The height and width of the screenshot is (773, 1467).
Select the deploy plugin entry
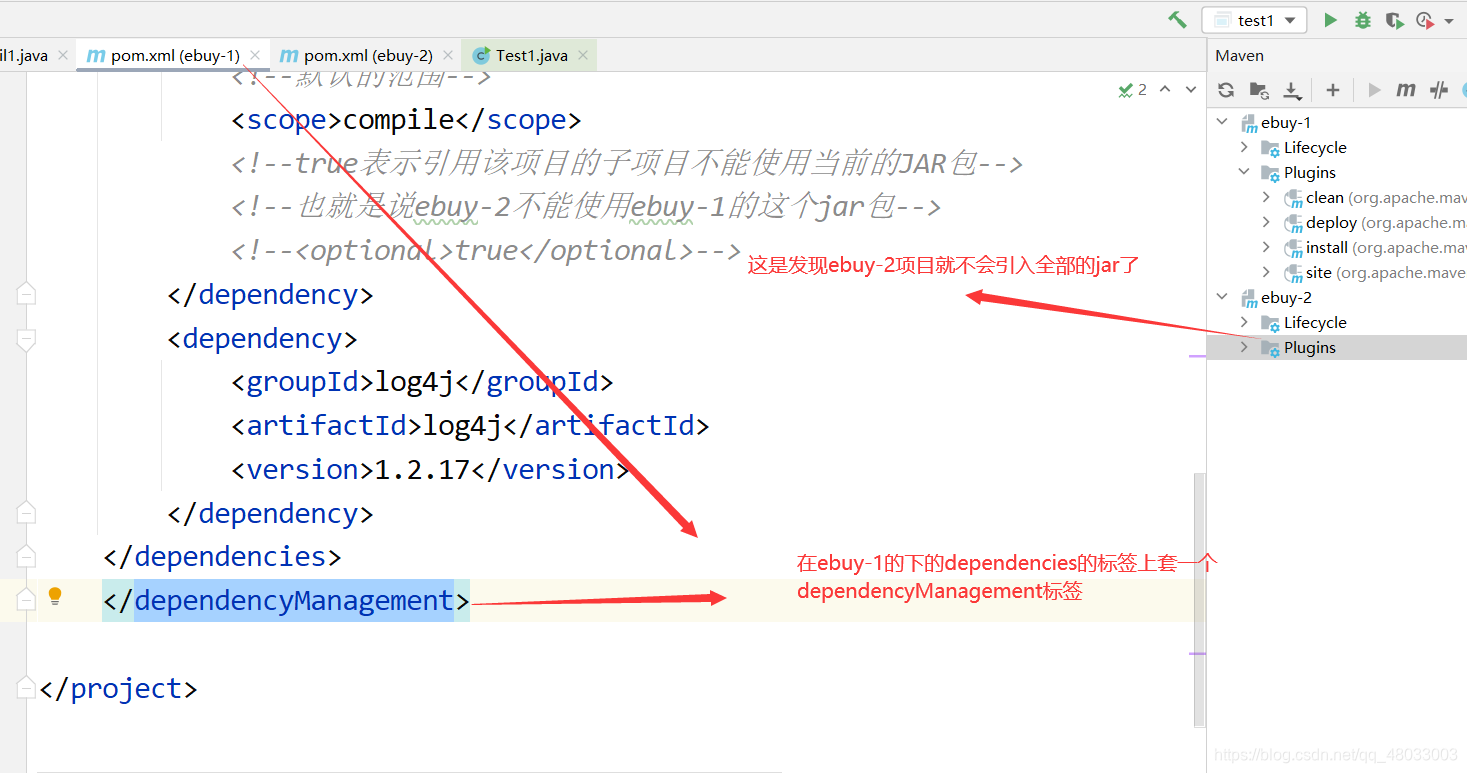click(x=1375, y=223)
